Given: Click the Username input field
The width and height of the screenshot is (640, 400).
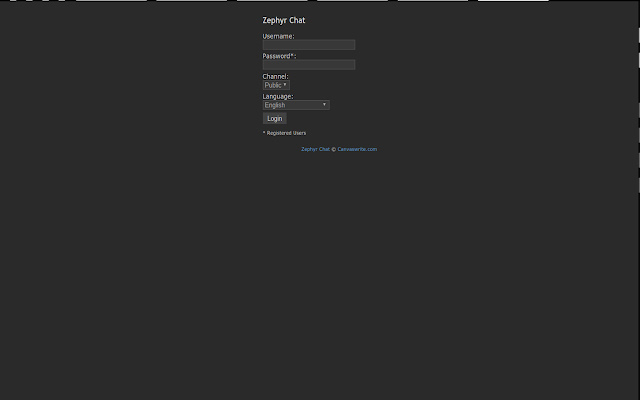Looking at the screenshot, I should click(x=309, y=45).
